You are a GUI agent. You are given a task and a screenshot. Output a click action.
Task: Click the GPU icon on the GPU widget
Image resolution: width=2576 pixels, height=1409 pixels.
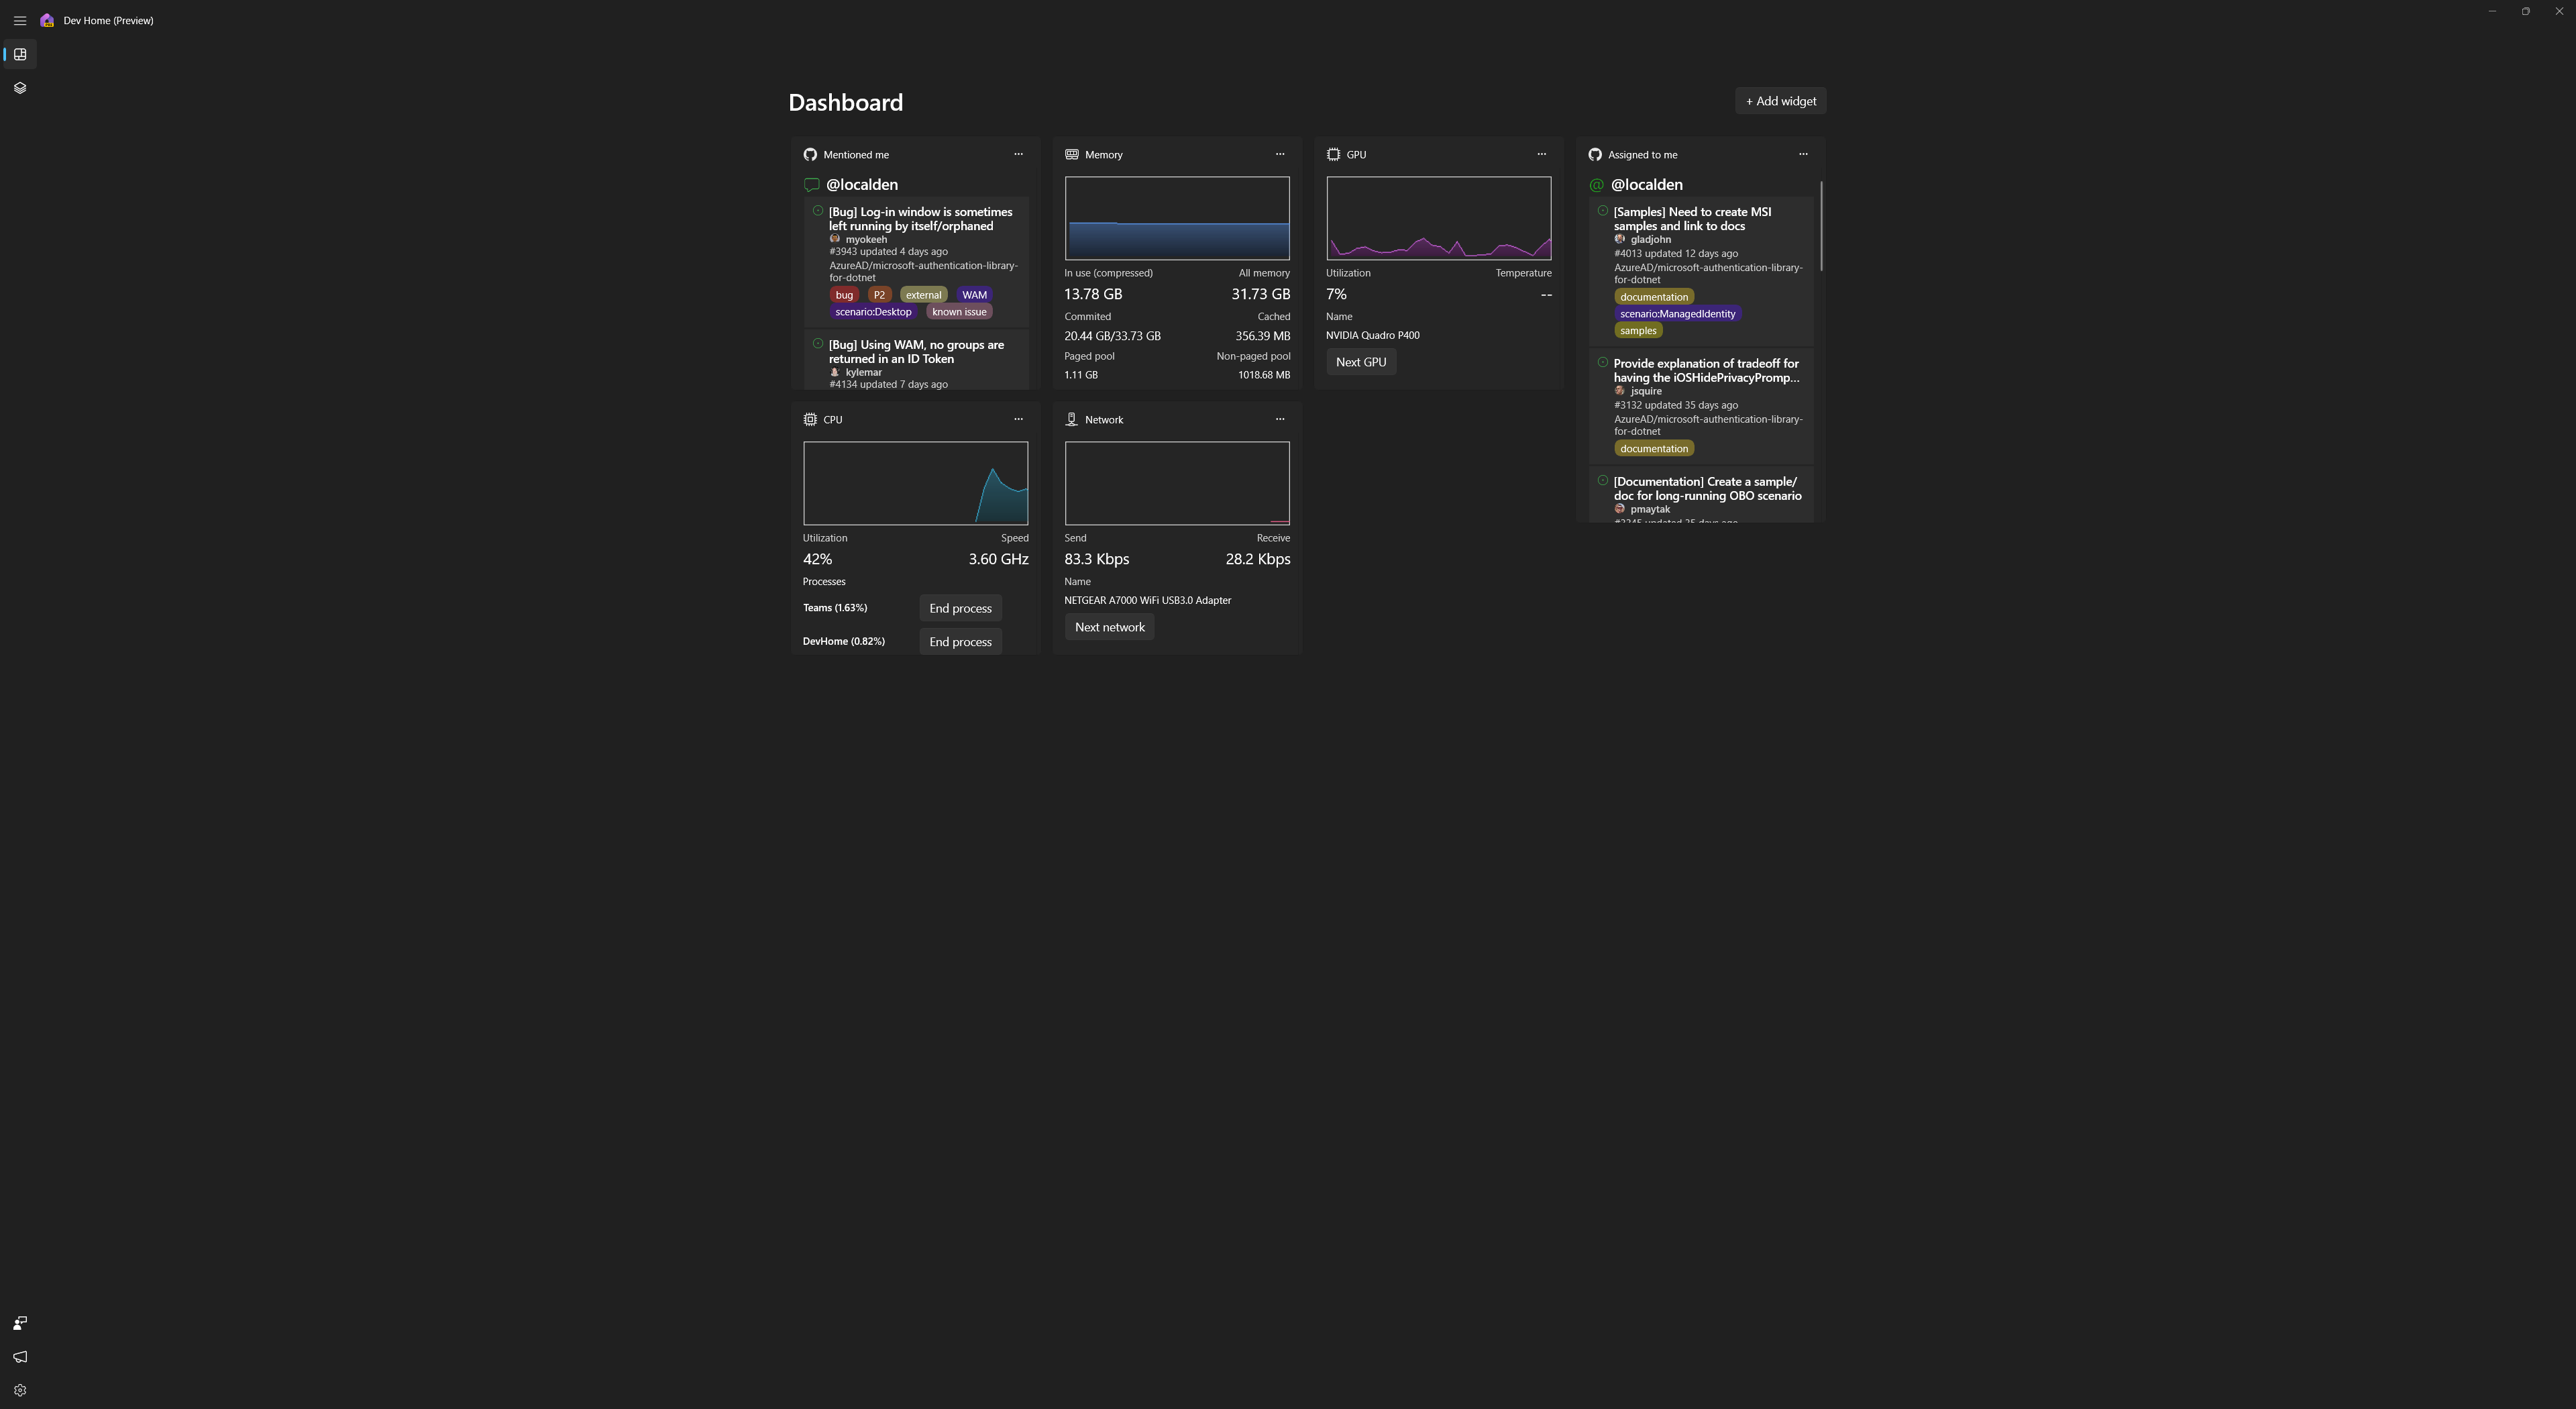(x=1333, y=154)
